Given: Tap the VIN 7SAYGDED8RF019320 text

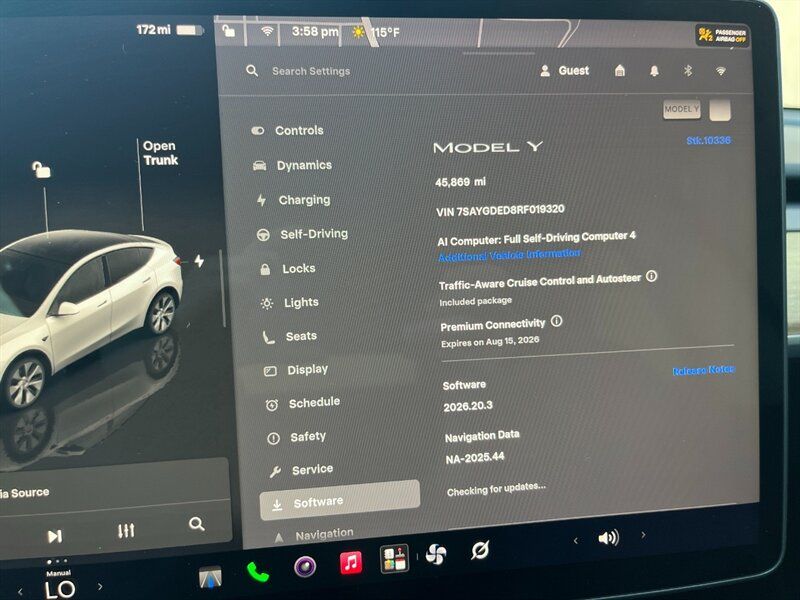Looking at the screenshot, I should point(500,210).
